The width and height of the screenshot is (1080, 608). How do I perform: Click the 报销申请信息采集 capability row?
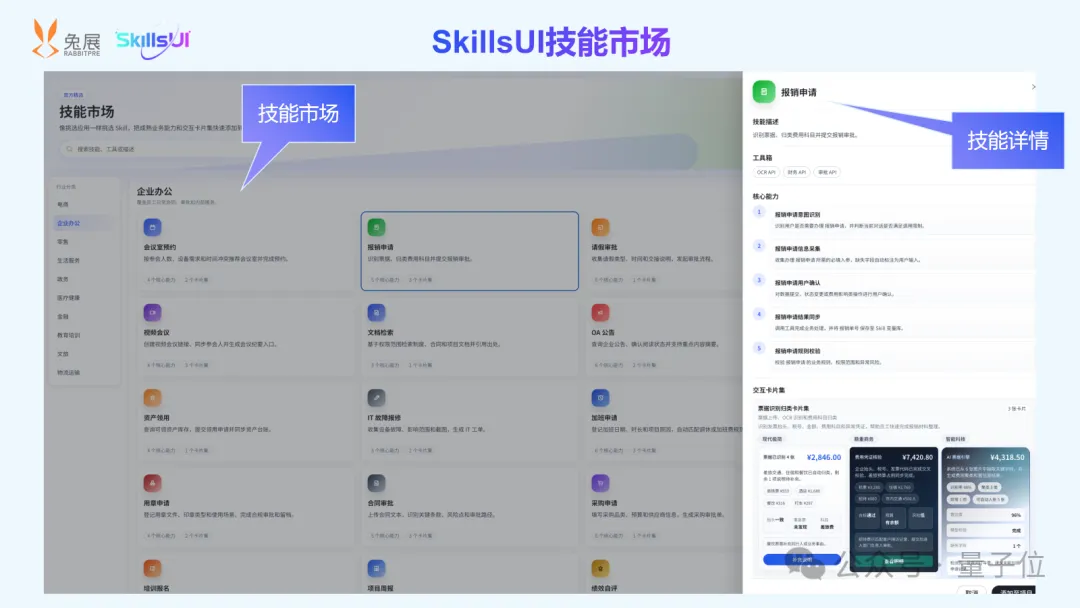pyautogui.click(x=892, y=253)
